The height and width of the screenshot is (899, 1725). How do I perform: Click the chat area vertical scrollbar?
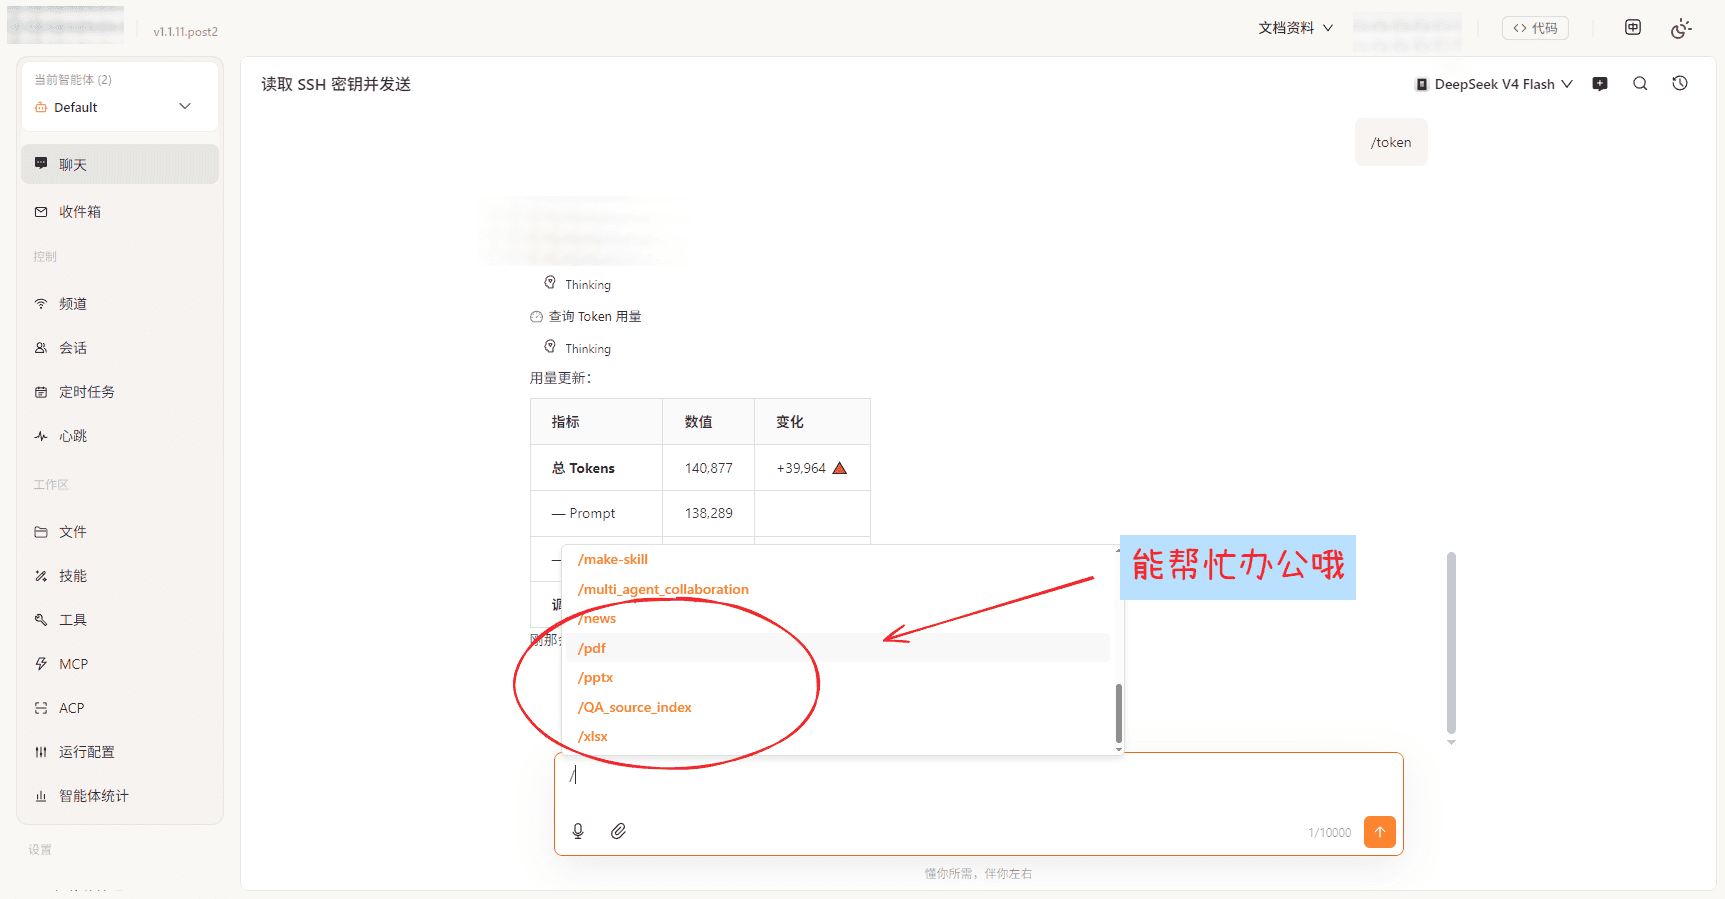click(1451, 643)
